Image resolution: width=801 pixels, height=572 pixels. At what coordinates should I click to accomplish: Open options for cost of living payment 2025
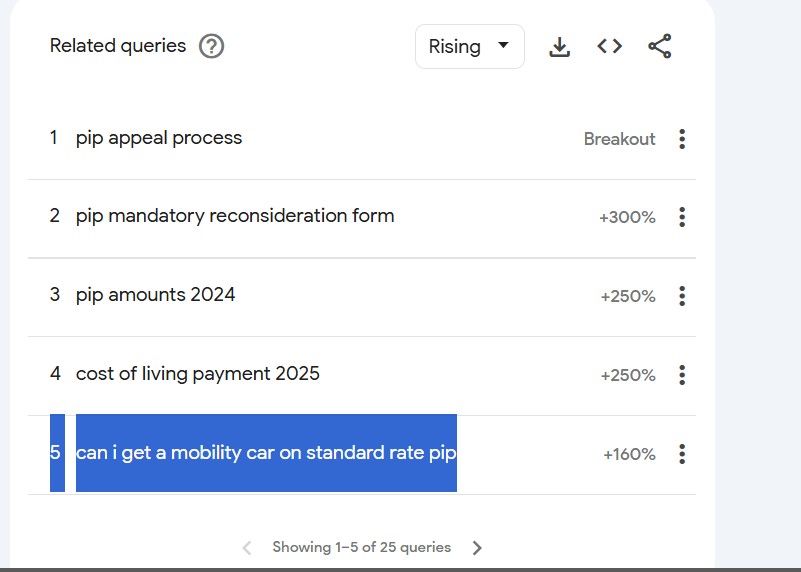[682, 375]
